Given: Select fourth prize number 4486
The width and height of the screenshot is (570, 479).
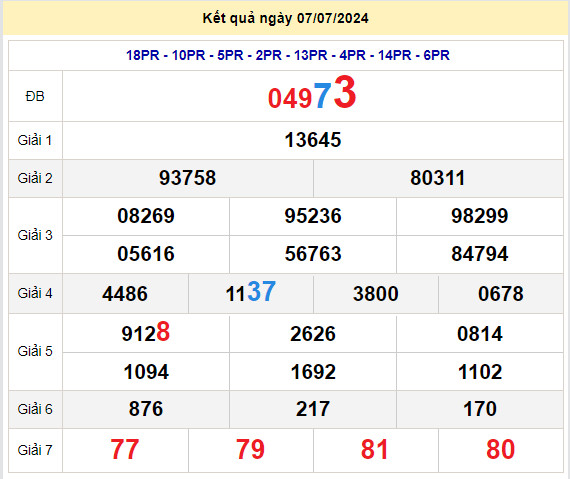Looking at the screenshot, I should pyautogui.click(x=125, y=294).
